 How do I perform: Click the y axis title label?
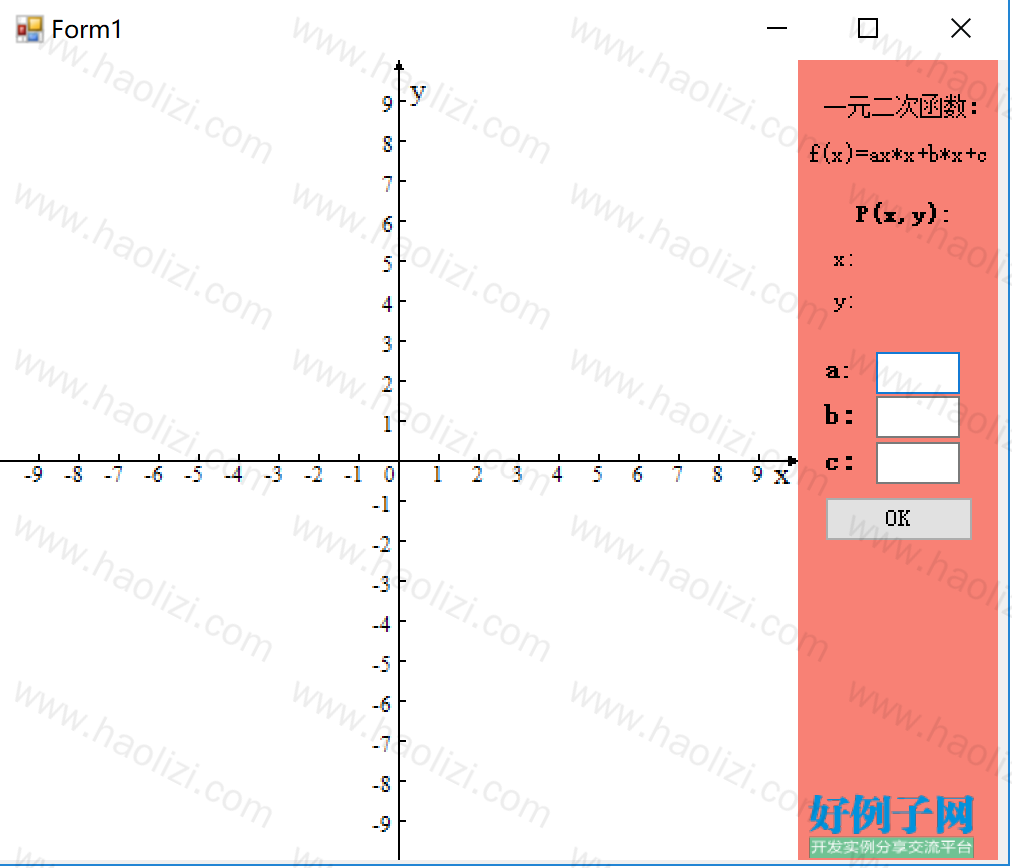(418, 94)
